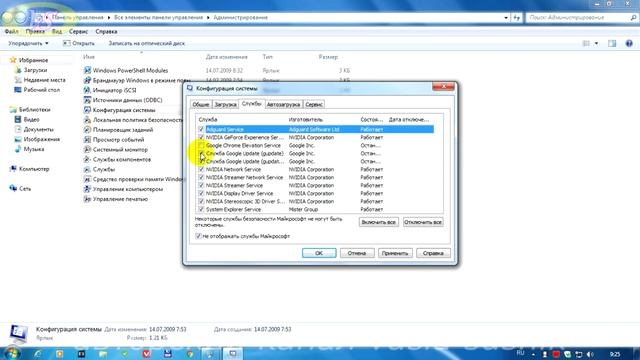Screen dimensions: 640x360
Task: Click Открыть in the Explorer toolbar
Action: point(79,43)
